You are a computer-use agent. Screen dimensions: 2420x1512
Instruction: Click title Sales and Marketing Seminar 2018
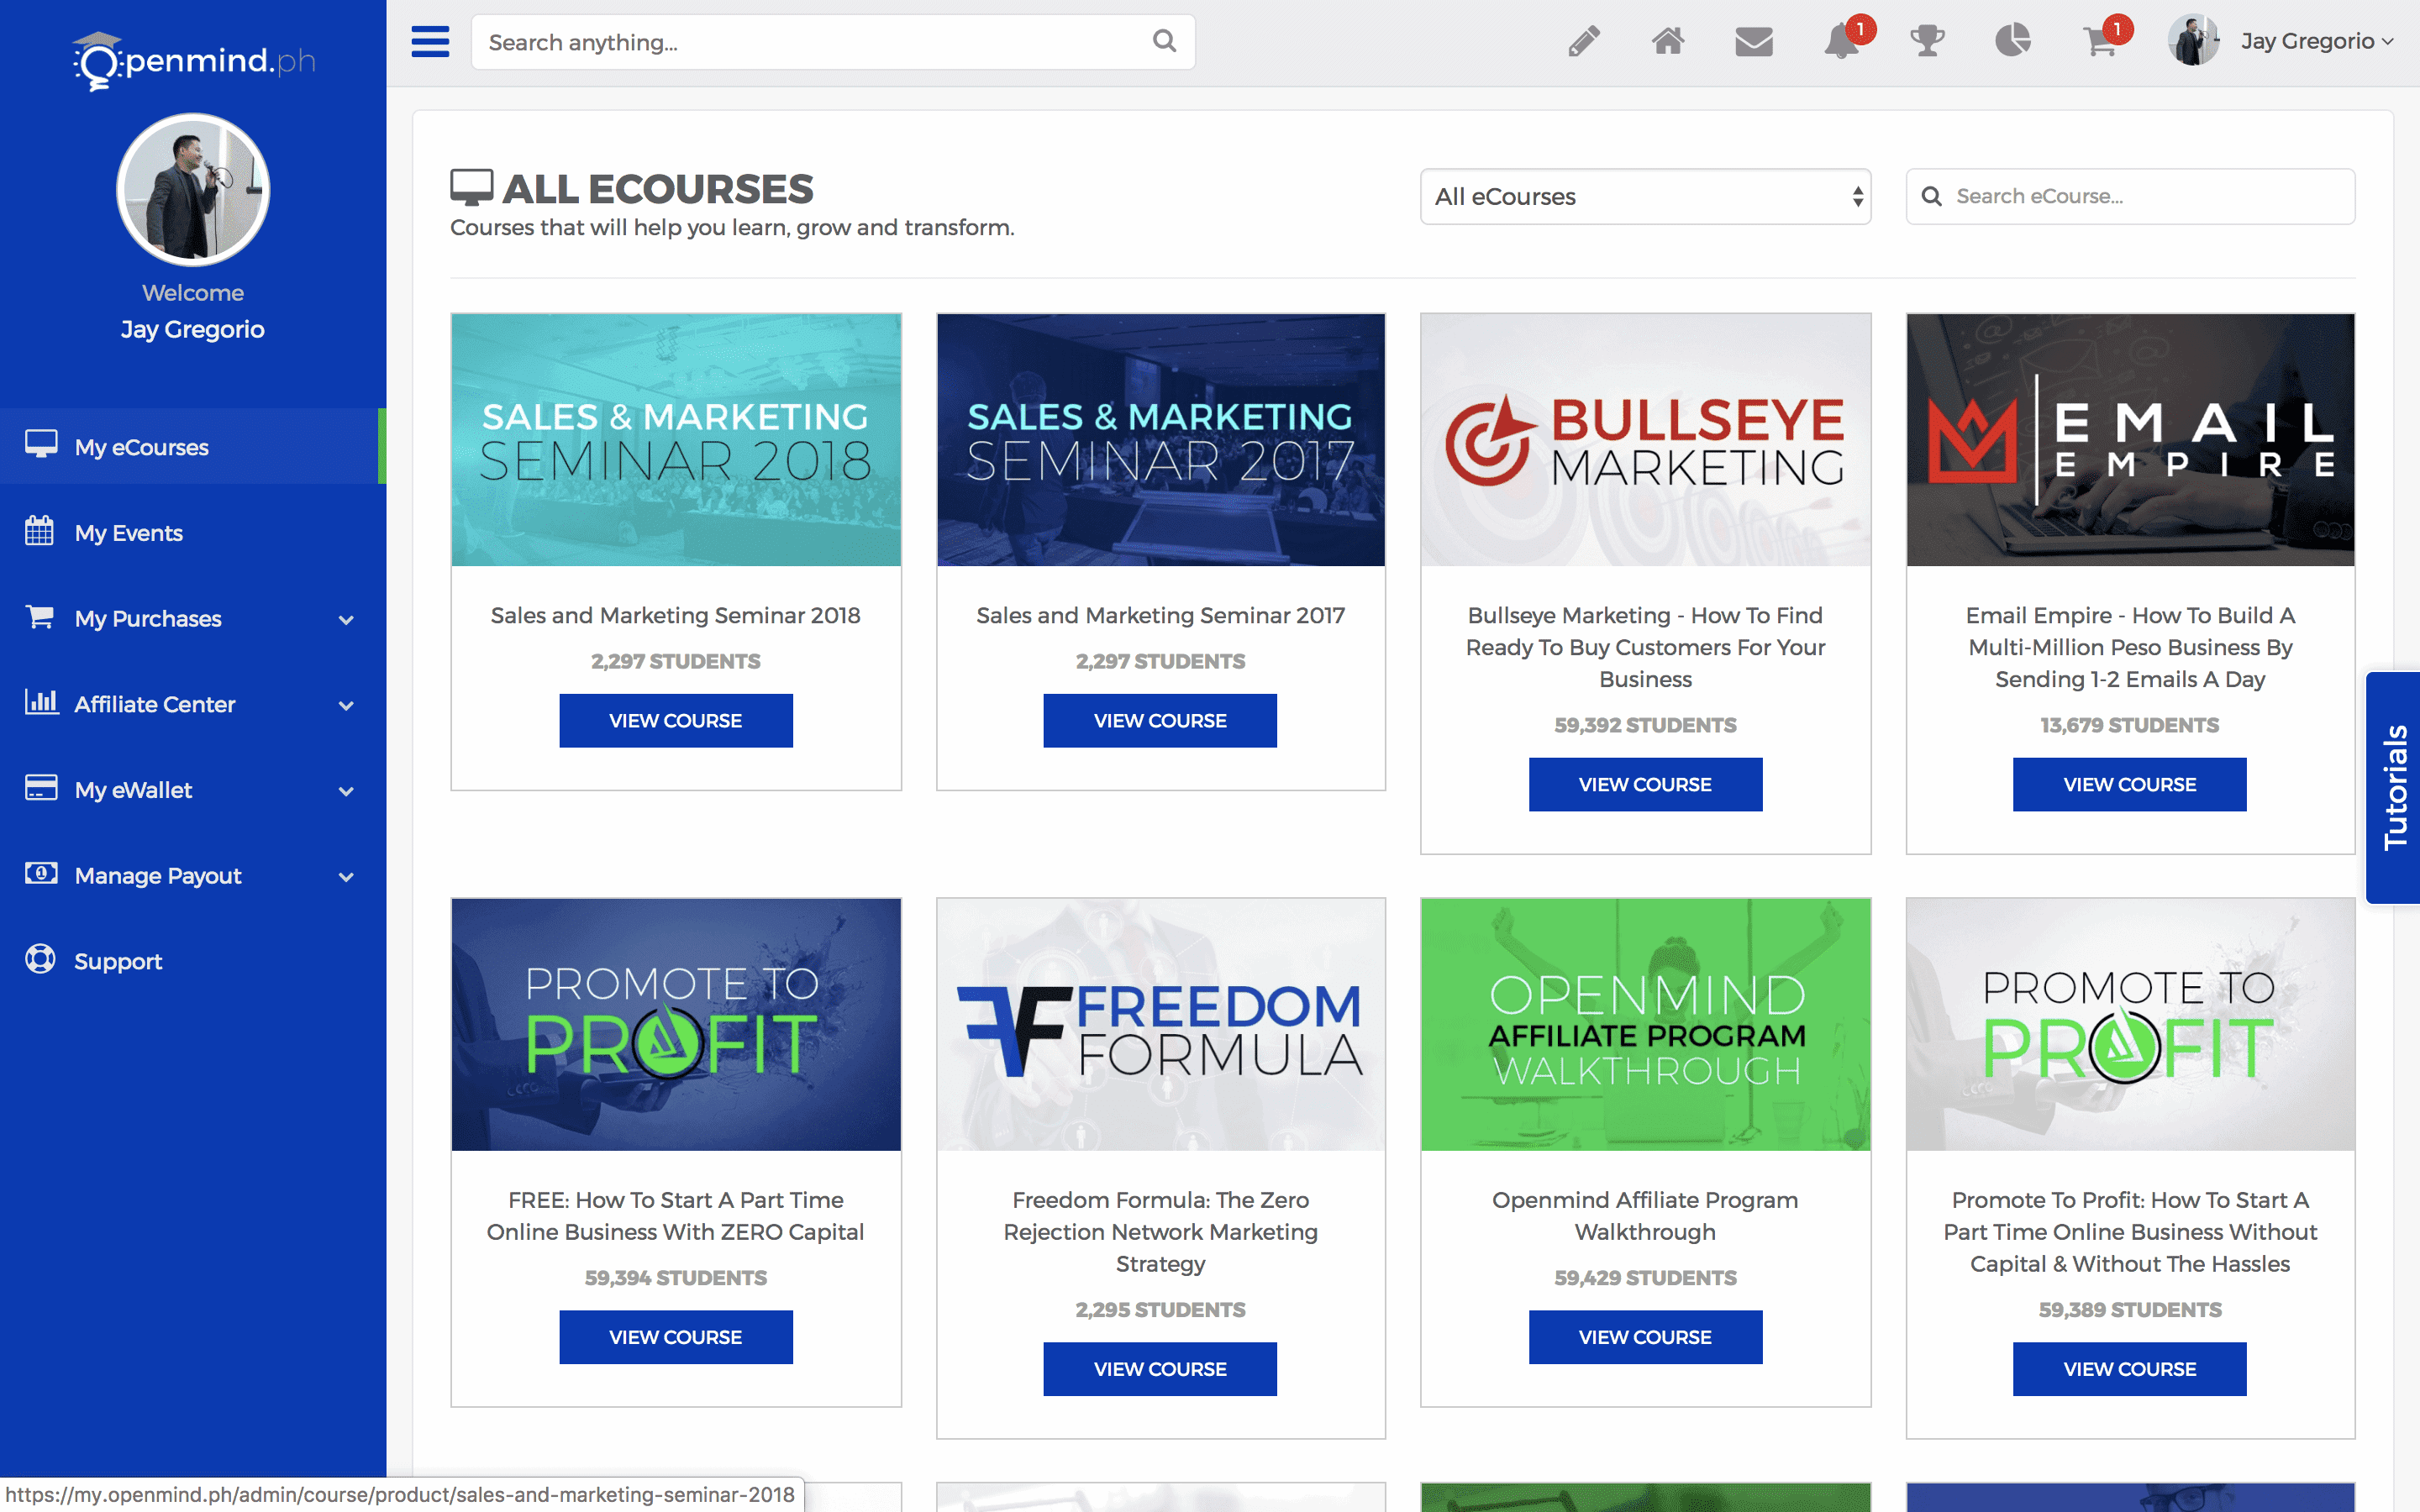676,616
